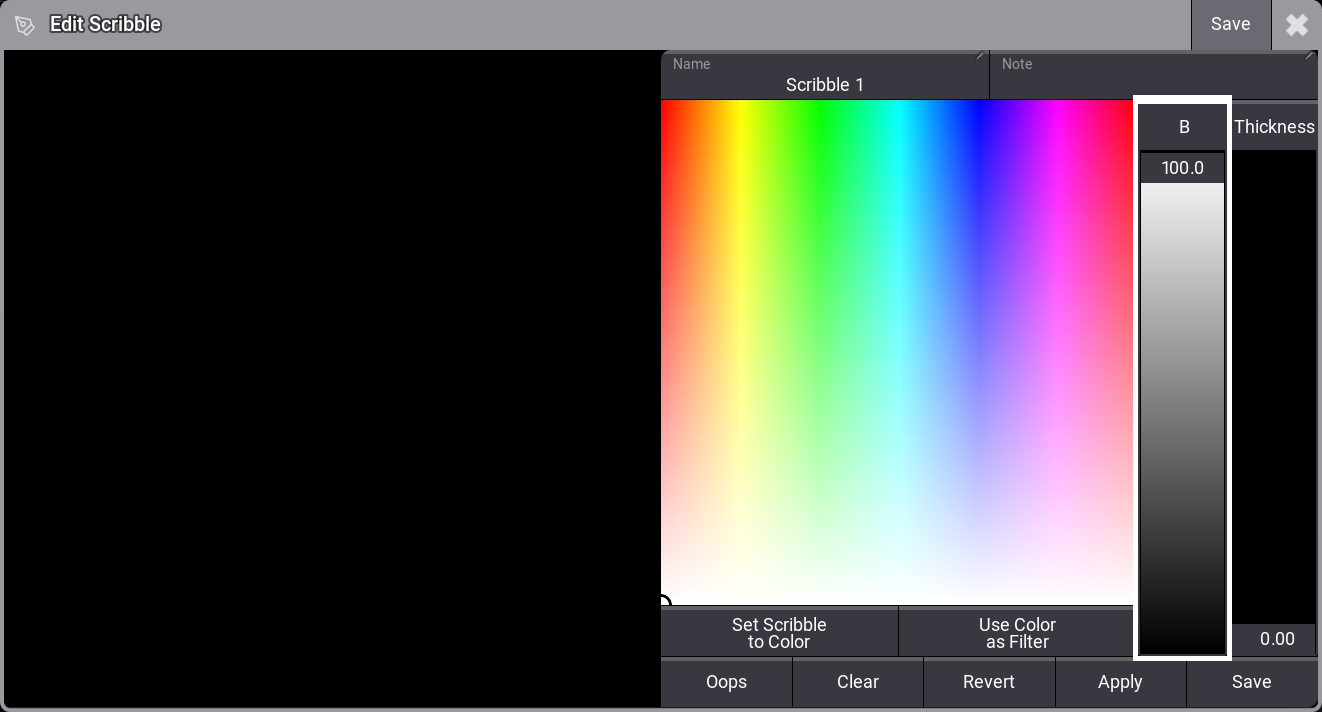Edit the Name field showing Scribble 1
This screenshot has width=1322, height=712.
[x=824, y=76]
